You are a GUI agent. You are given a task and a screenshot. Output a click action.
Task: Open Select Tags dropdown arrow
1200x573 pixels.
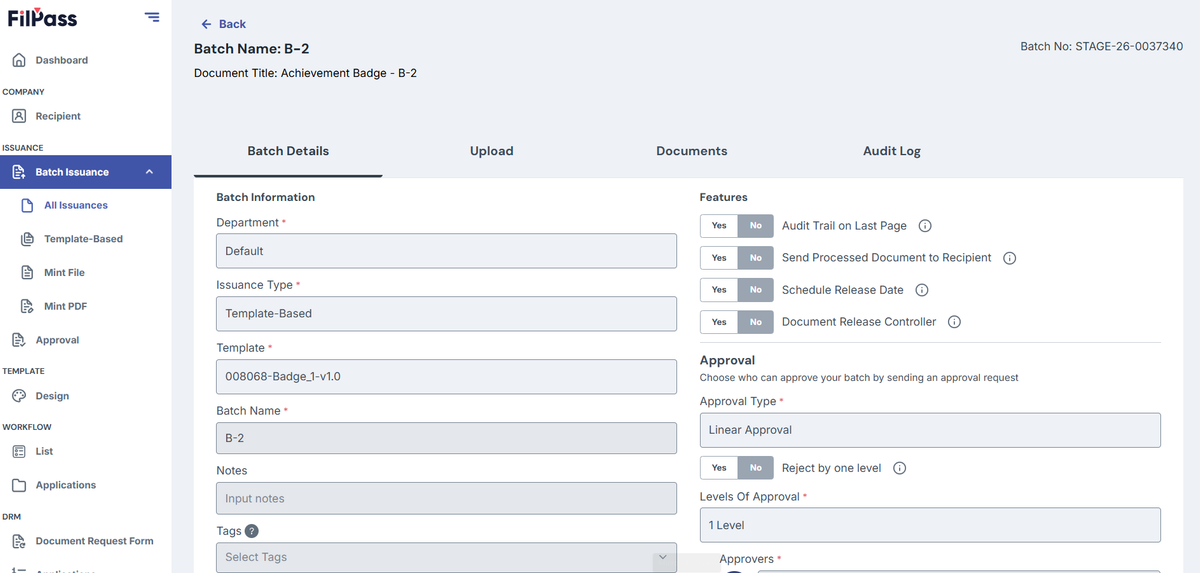click(x=662, y=557)
